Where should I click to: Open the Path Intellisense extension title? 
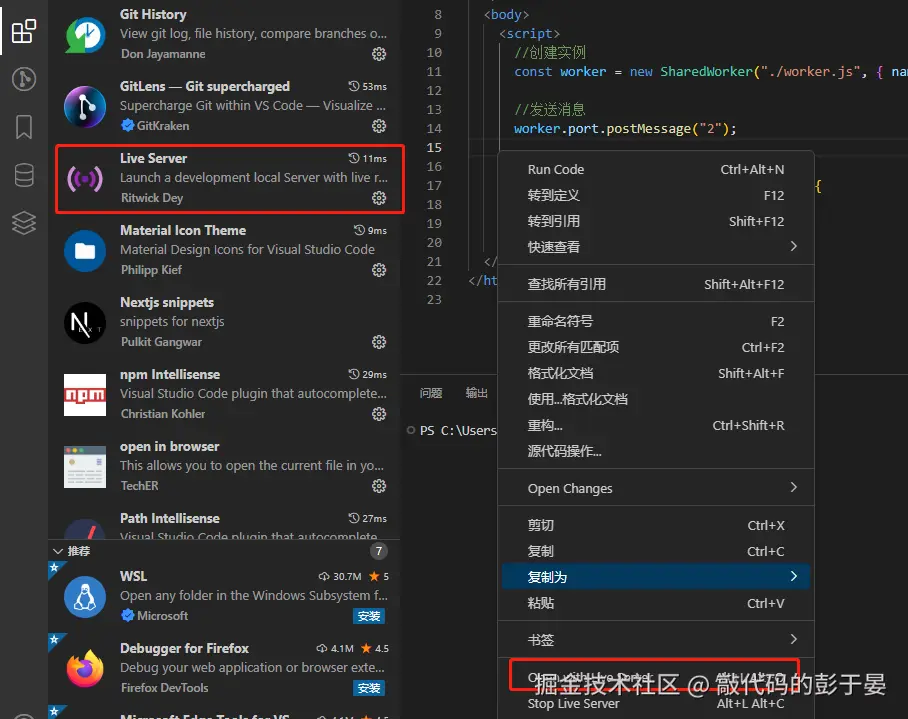click(170, 518)
